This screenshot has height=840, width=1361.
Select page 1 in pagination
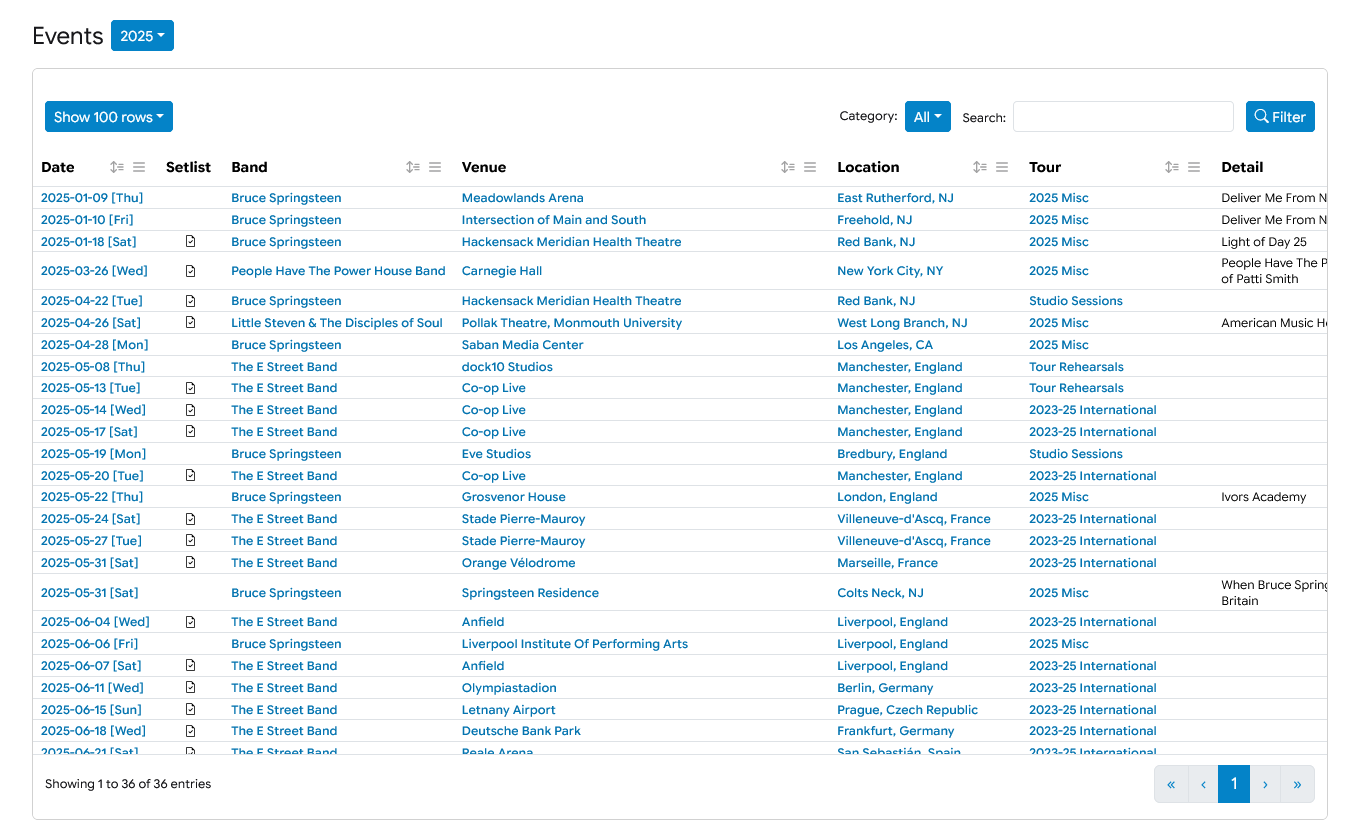coord(1234,784)
